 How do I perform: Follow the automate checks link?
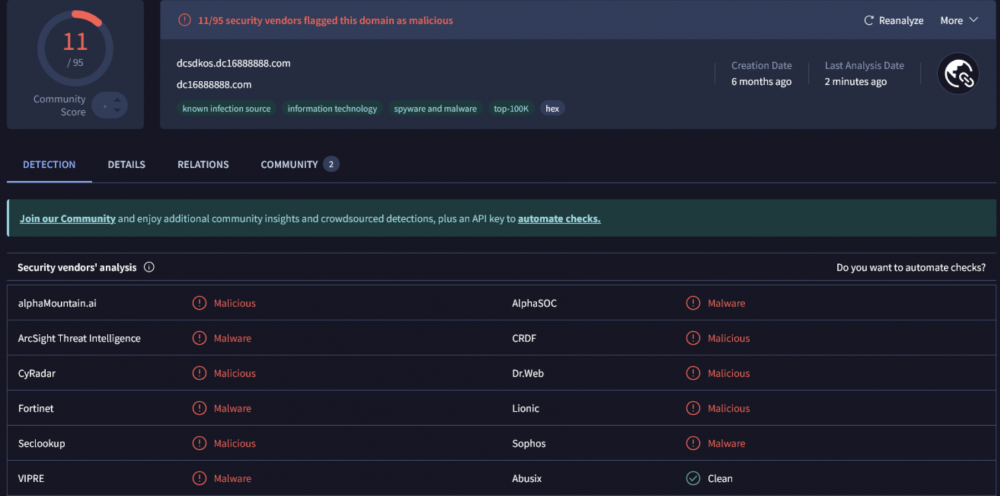(x=559, y=219)
